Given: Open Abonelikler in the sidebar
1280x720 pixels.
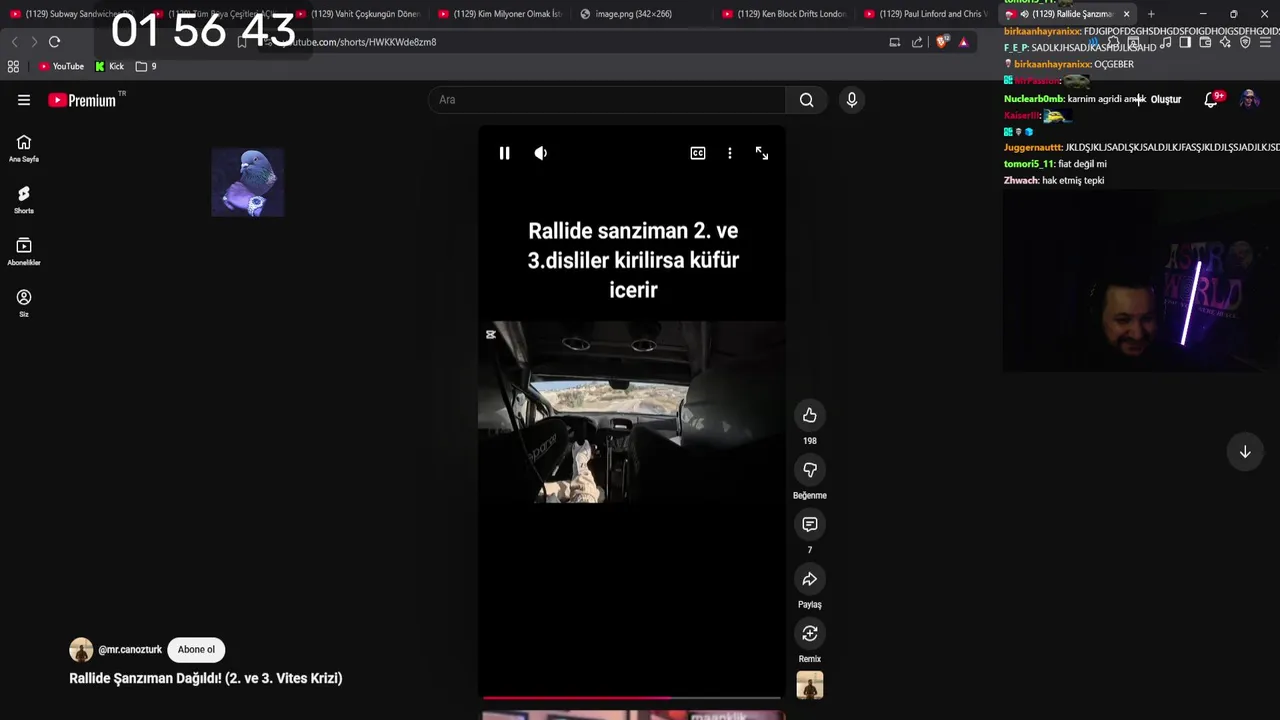Looking at the screenshot, I should click(x=24, y=251).
